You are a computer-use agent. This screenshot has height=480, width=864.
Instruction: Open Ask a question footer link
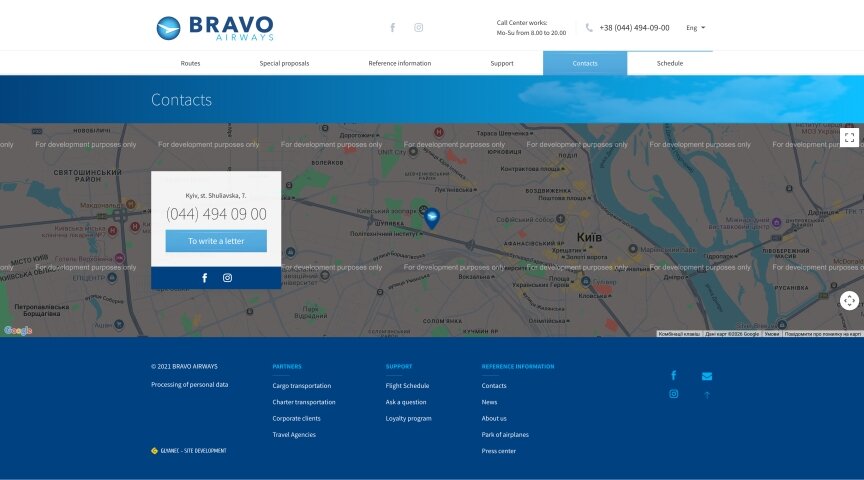point(406,402)
